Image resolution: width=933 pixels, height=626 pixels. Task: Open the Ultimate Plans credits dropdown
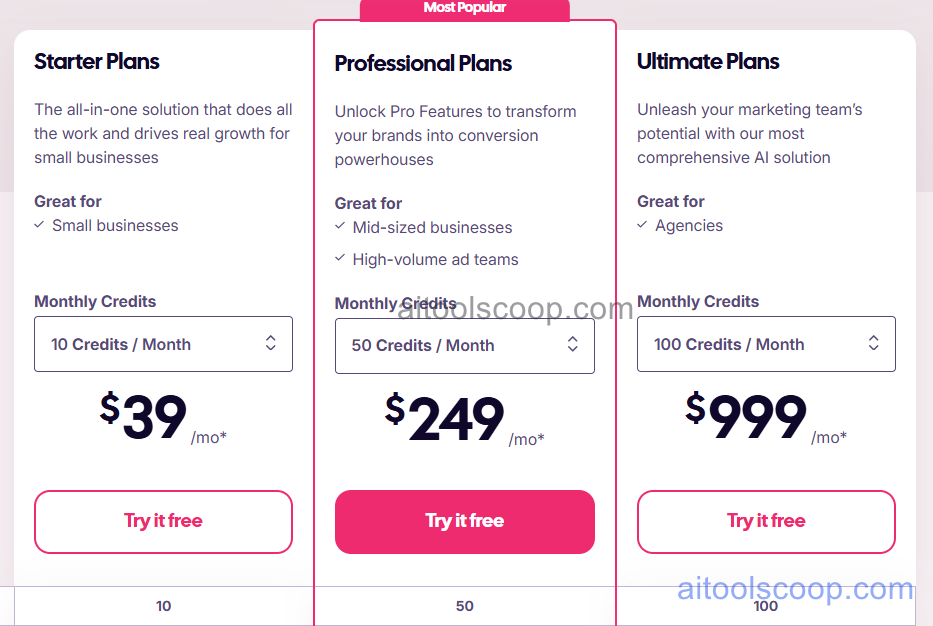pos(766,344)
